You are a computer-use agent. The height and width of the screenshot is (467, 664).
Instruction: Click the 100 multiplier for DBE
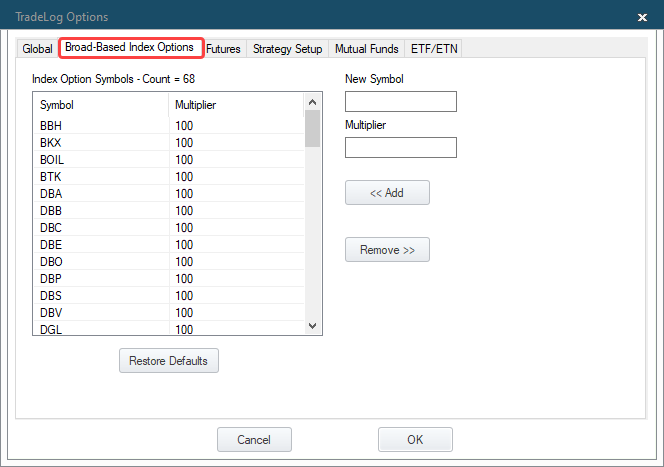tap(184, 245)
